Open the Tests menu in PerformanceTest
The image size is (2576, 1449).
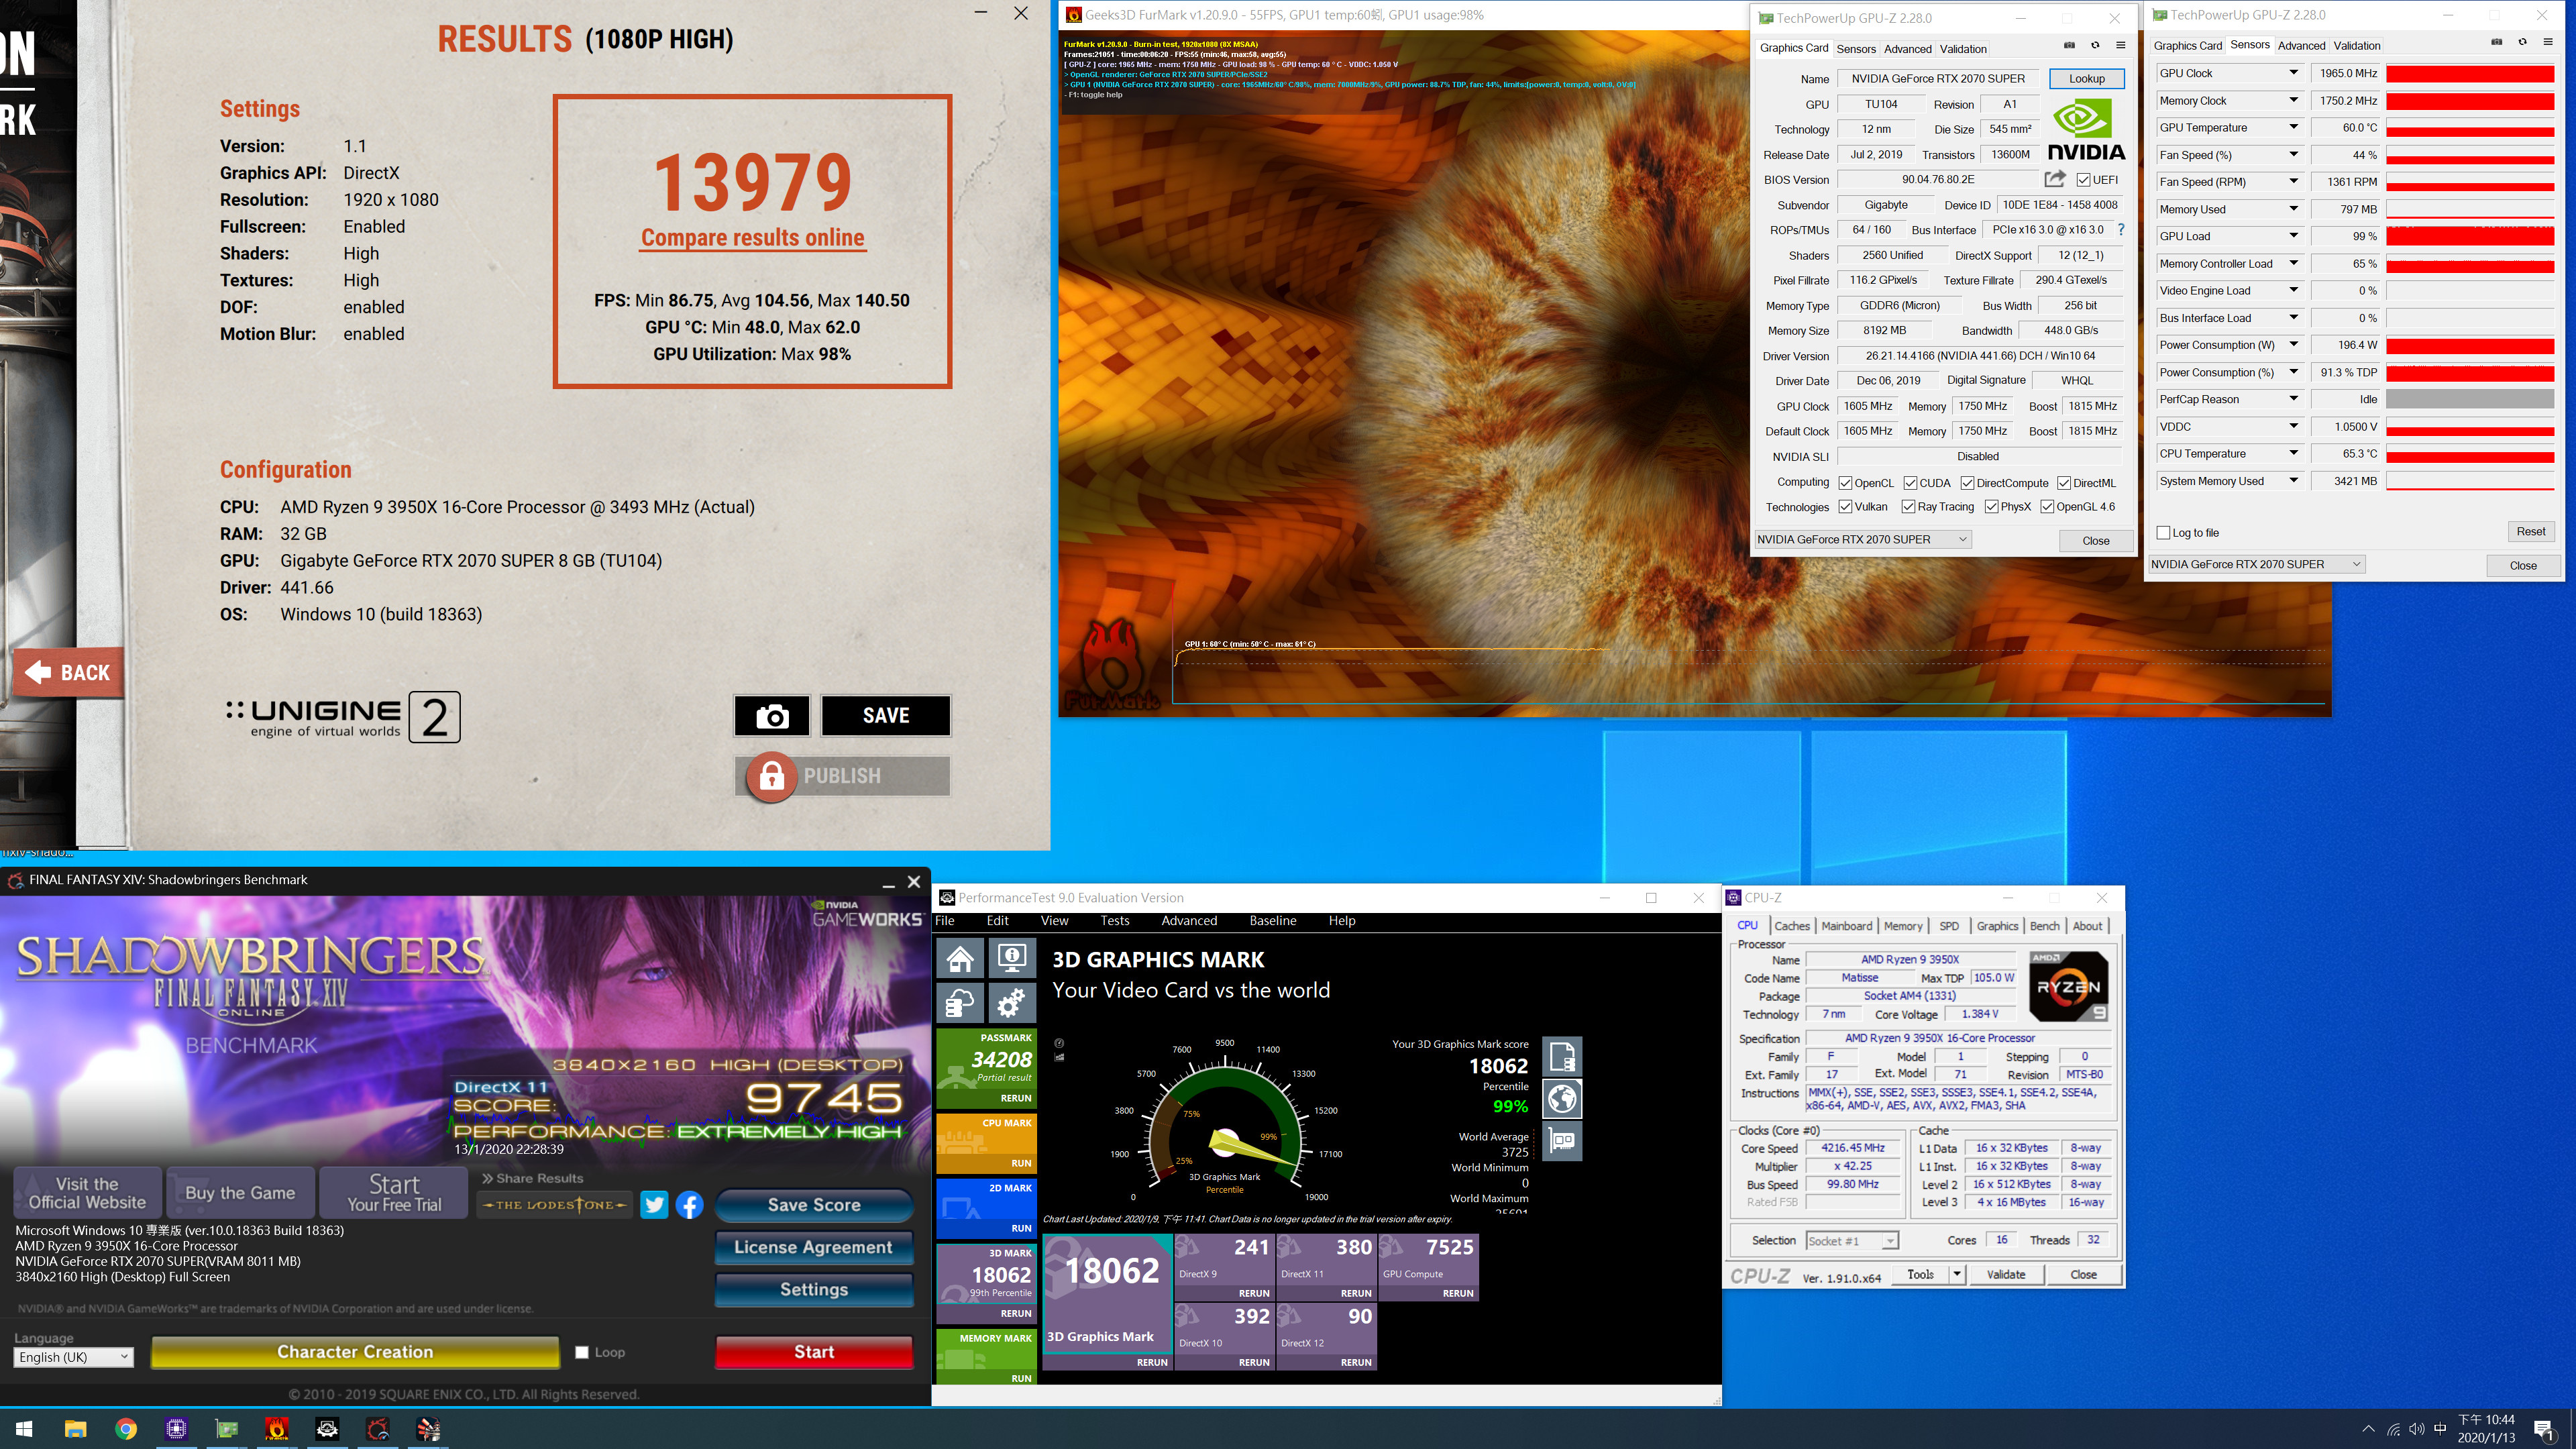click(x=1114, y=921)
